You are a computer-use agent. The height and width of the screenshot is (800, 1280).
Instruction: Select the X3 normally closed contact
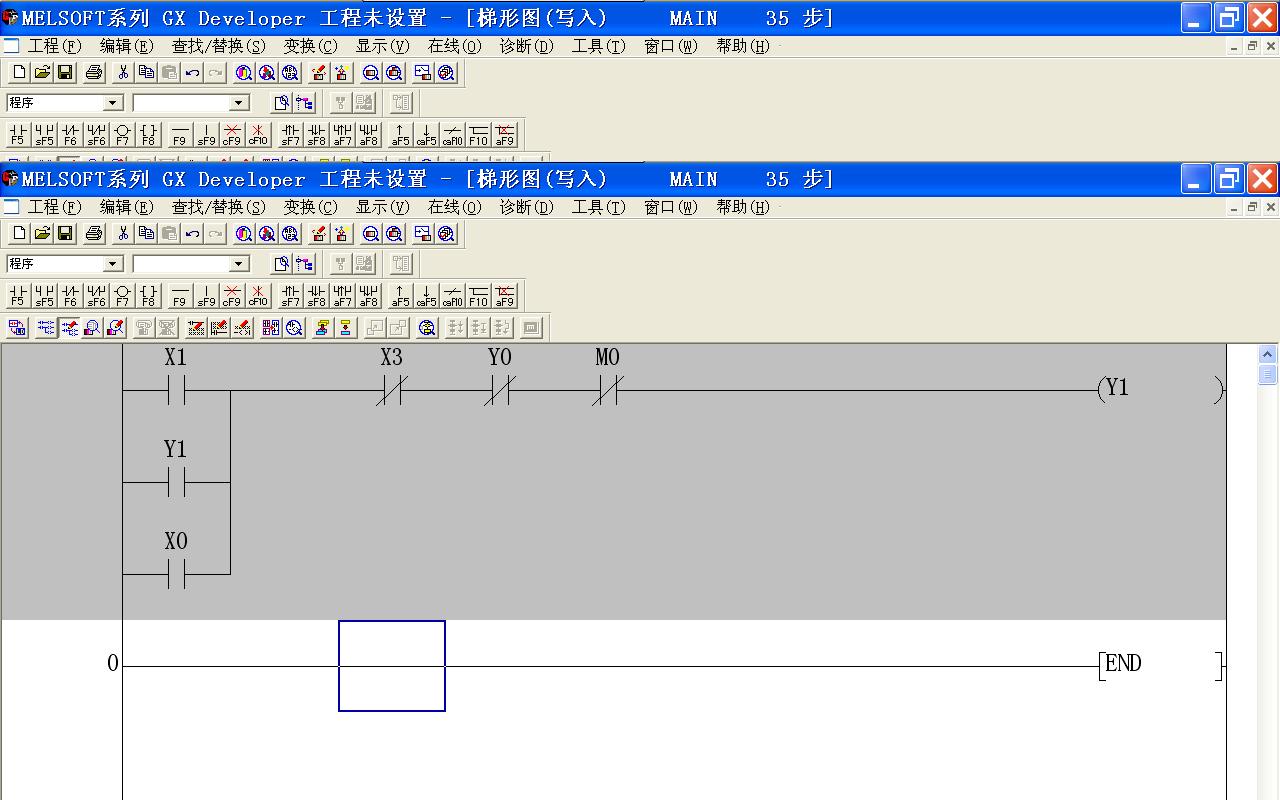[391, 390]
